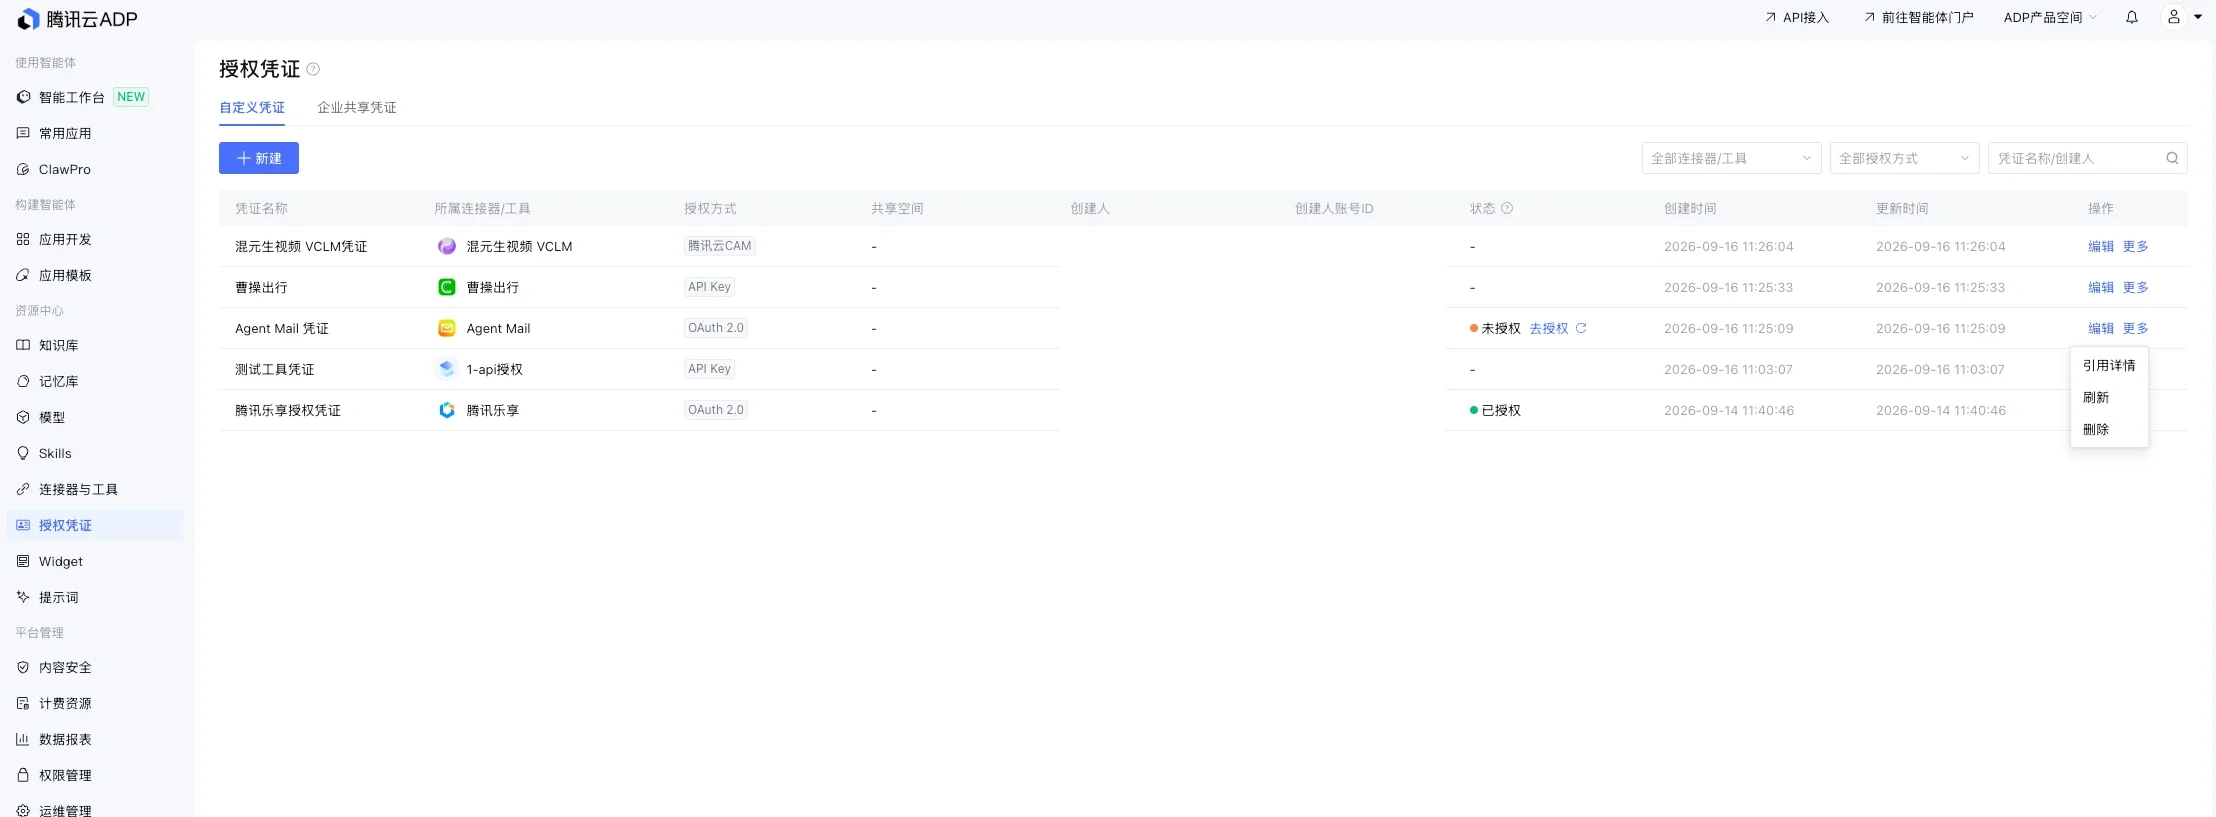Click the info icon beside 状态 column header
Viewport: 2216px width, 817px height.
[1507, 208]
